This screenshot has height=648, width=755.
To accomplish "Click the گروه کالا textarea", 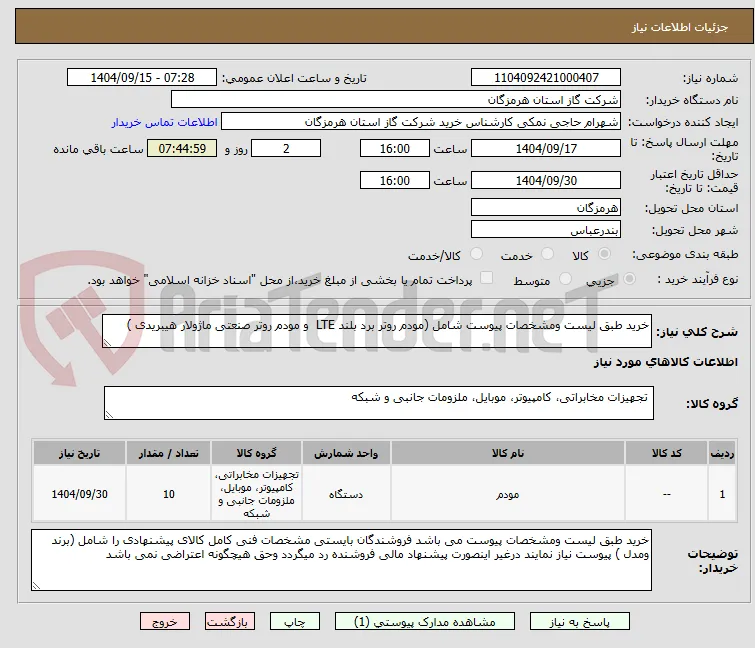I will 379,403.
